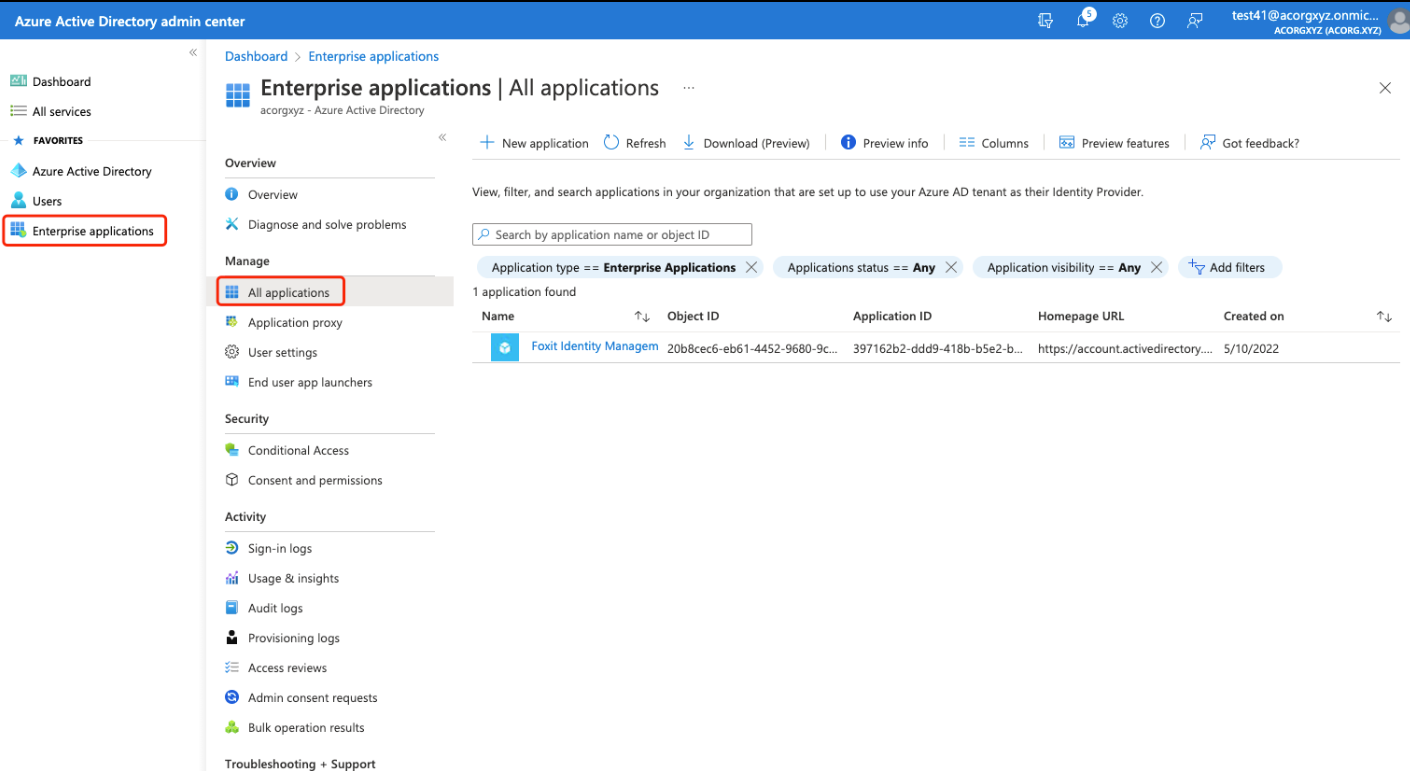
Task: Open the notifications bell icon
Action: [x=1083, y=20]
